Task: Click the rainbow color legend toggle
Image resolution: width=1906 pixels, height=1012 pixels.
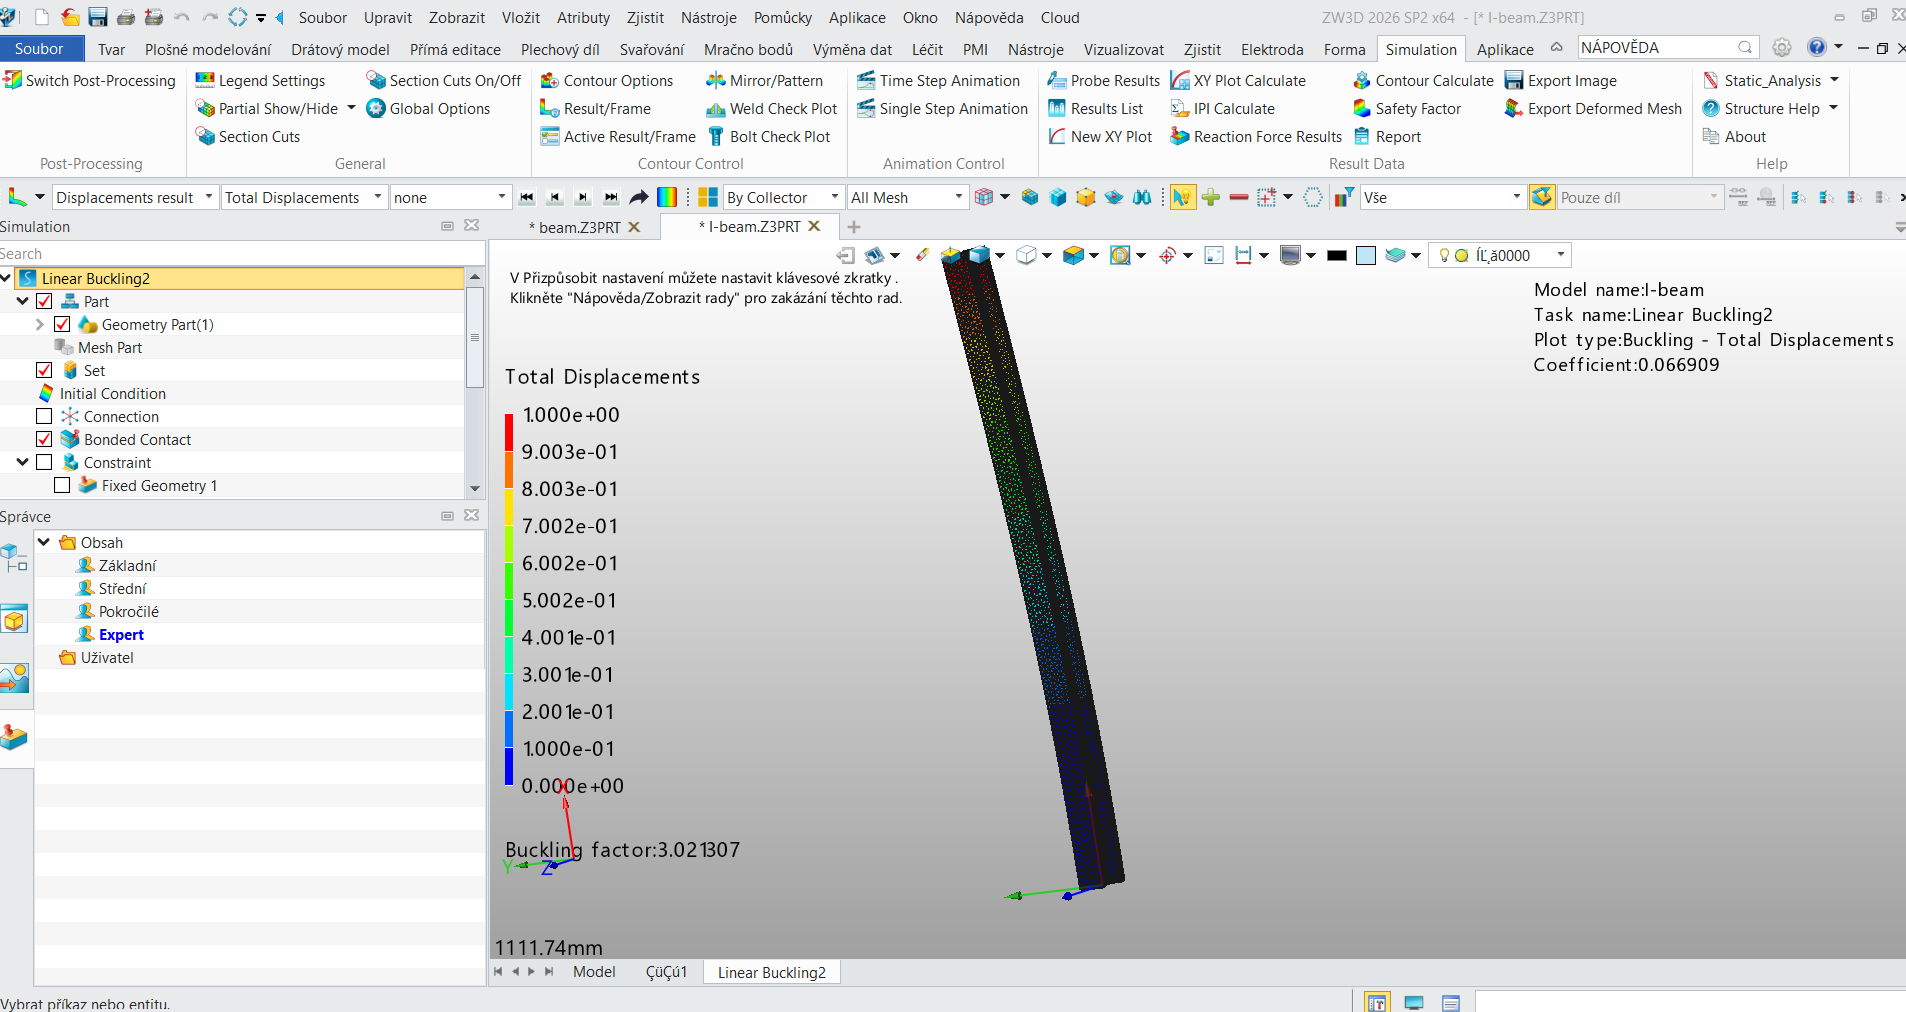Action: pyautogui.click(x=667, y=197)
